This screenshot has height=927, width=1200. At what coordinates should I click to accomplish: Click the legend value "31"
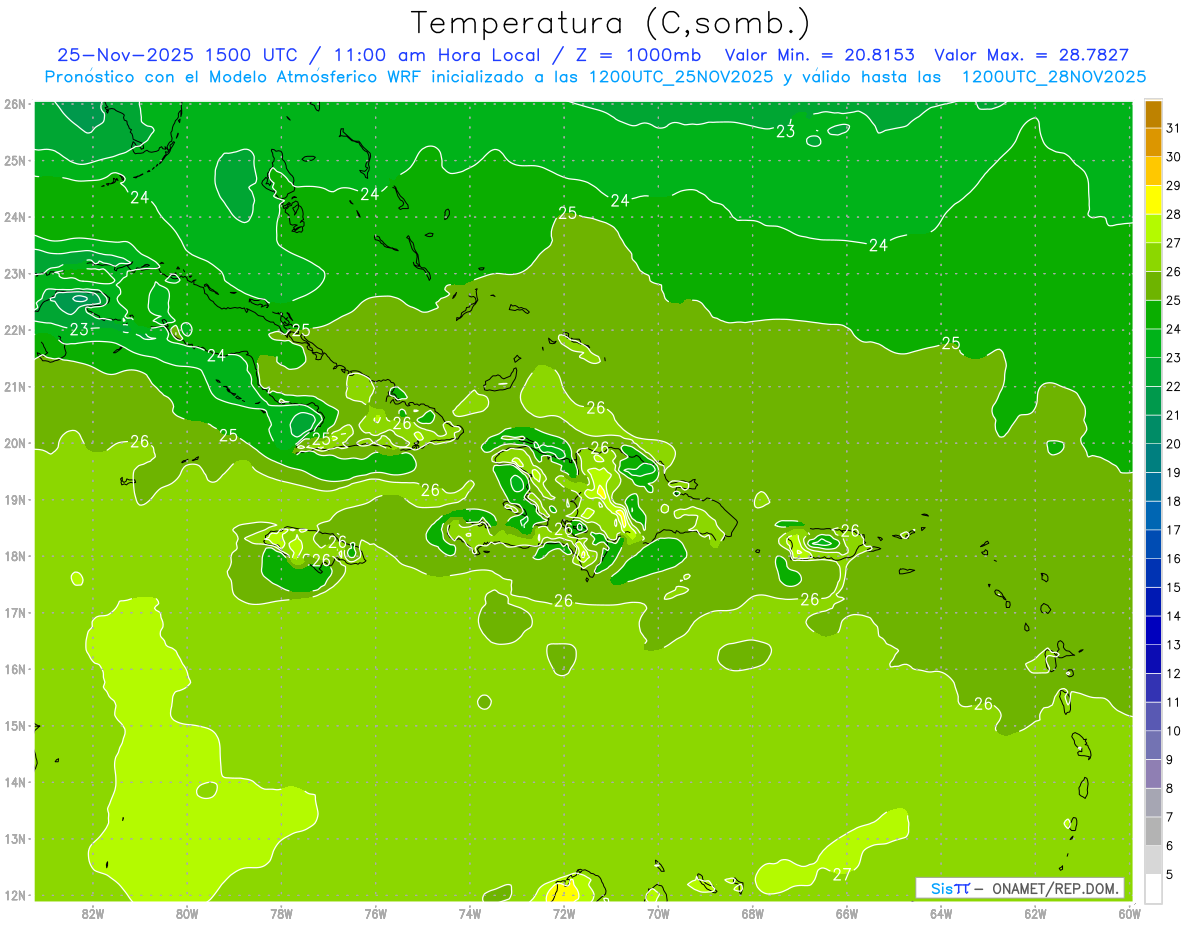(x=1173, y=128)
